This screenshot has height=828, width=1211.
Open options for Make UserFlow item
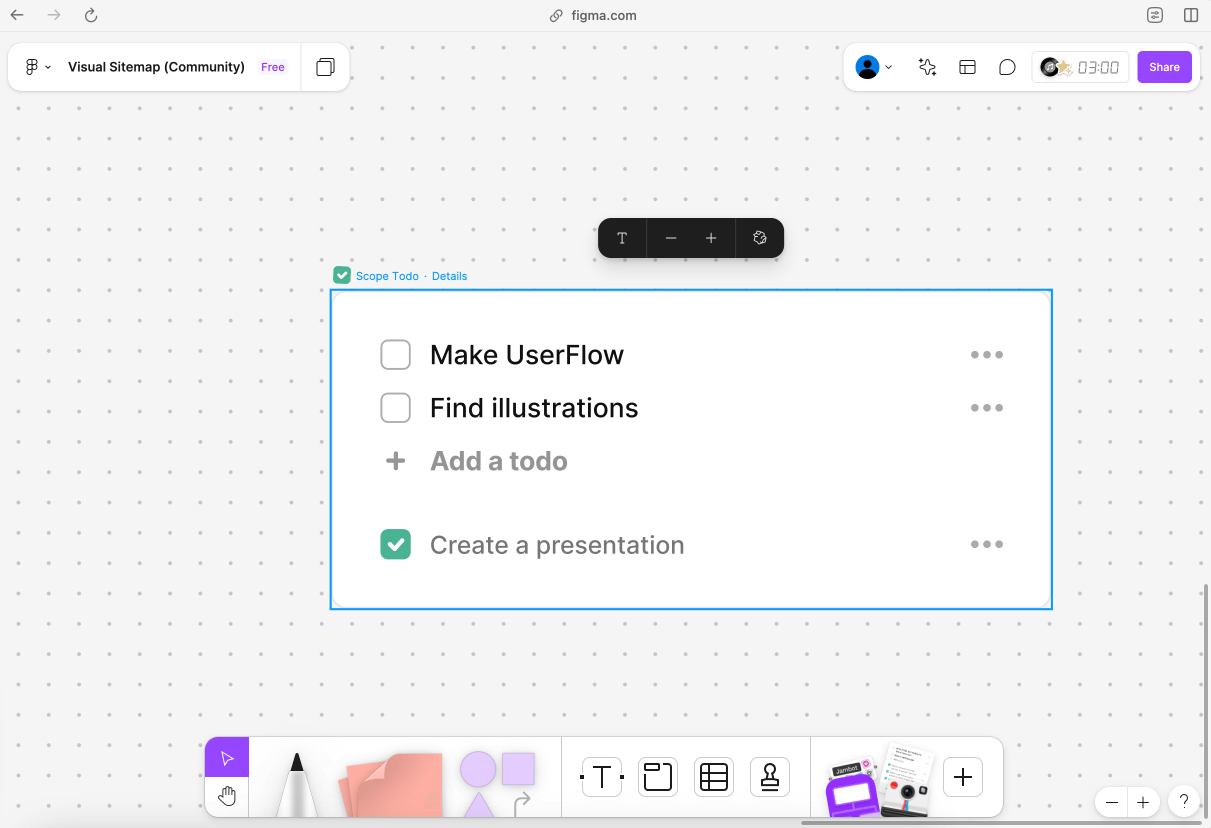coord(987,355)
